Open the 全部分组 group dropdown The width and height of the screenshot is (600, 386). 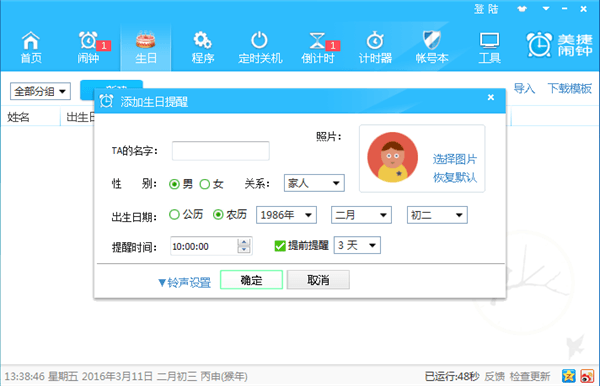[x=40, y=91]
